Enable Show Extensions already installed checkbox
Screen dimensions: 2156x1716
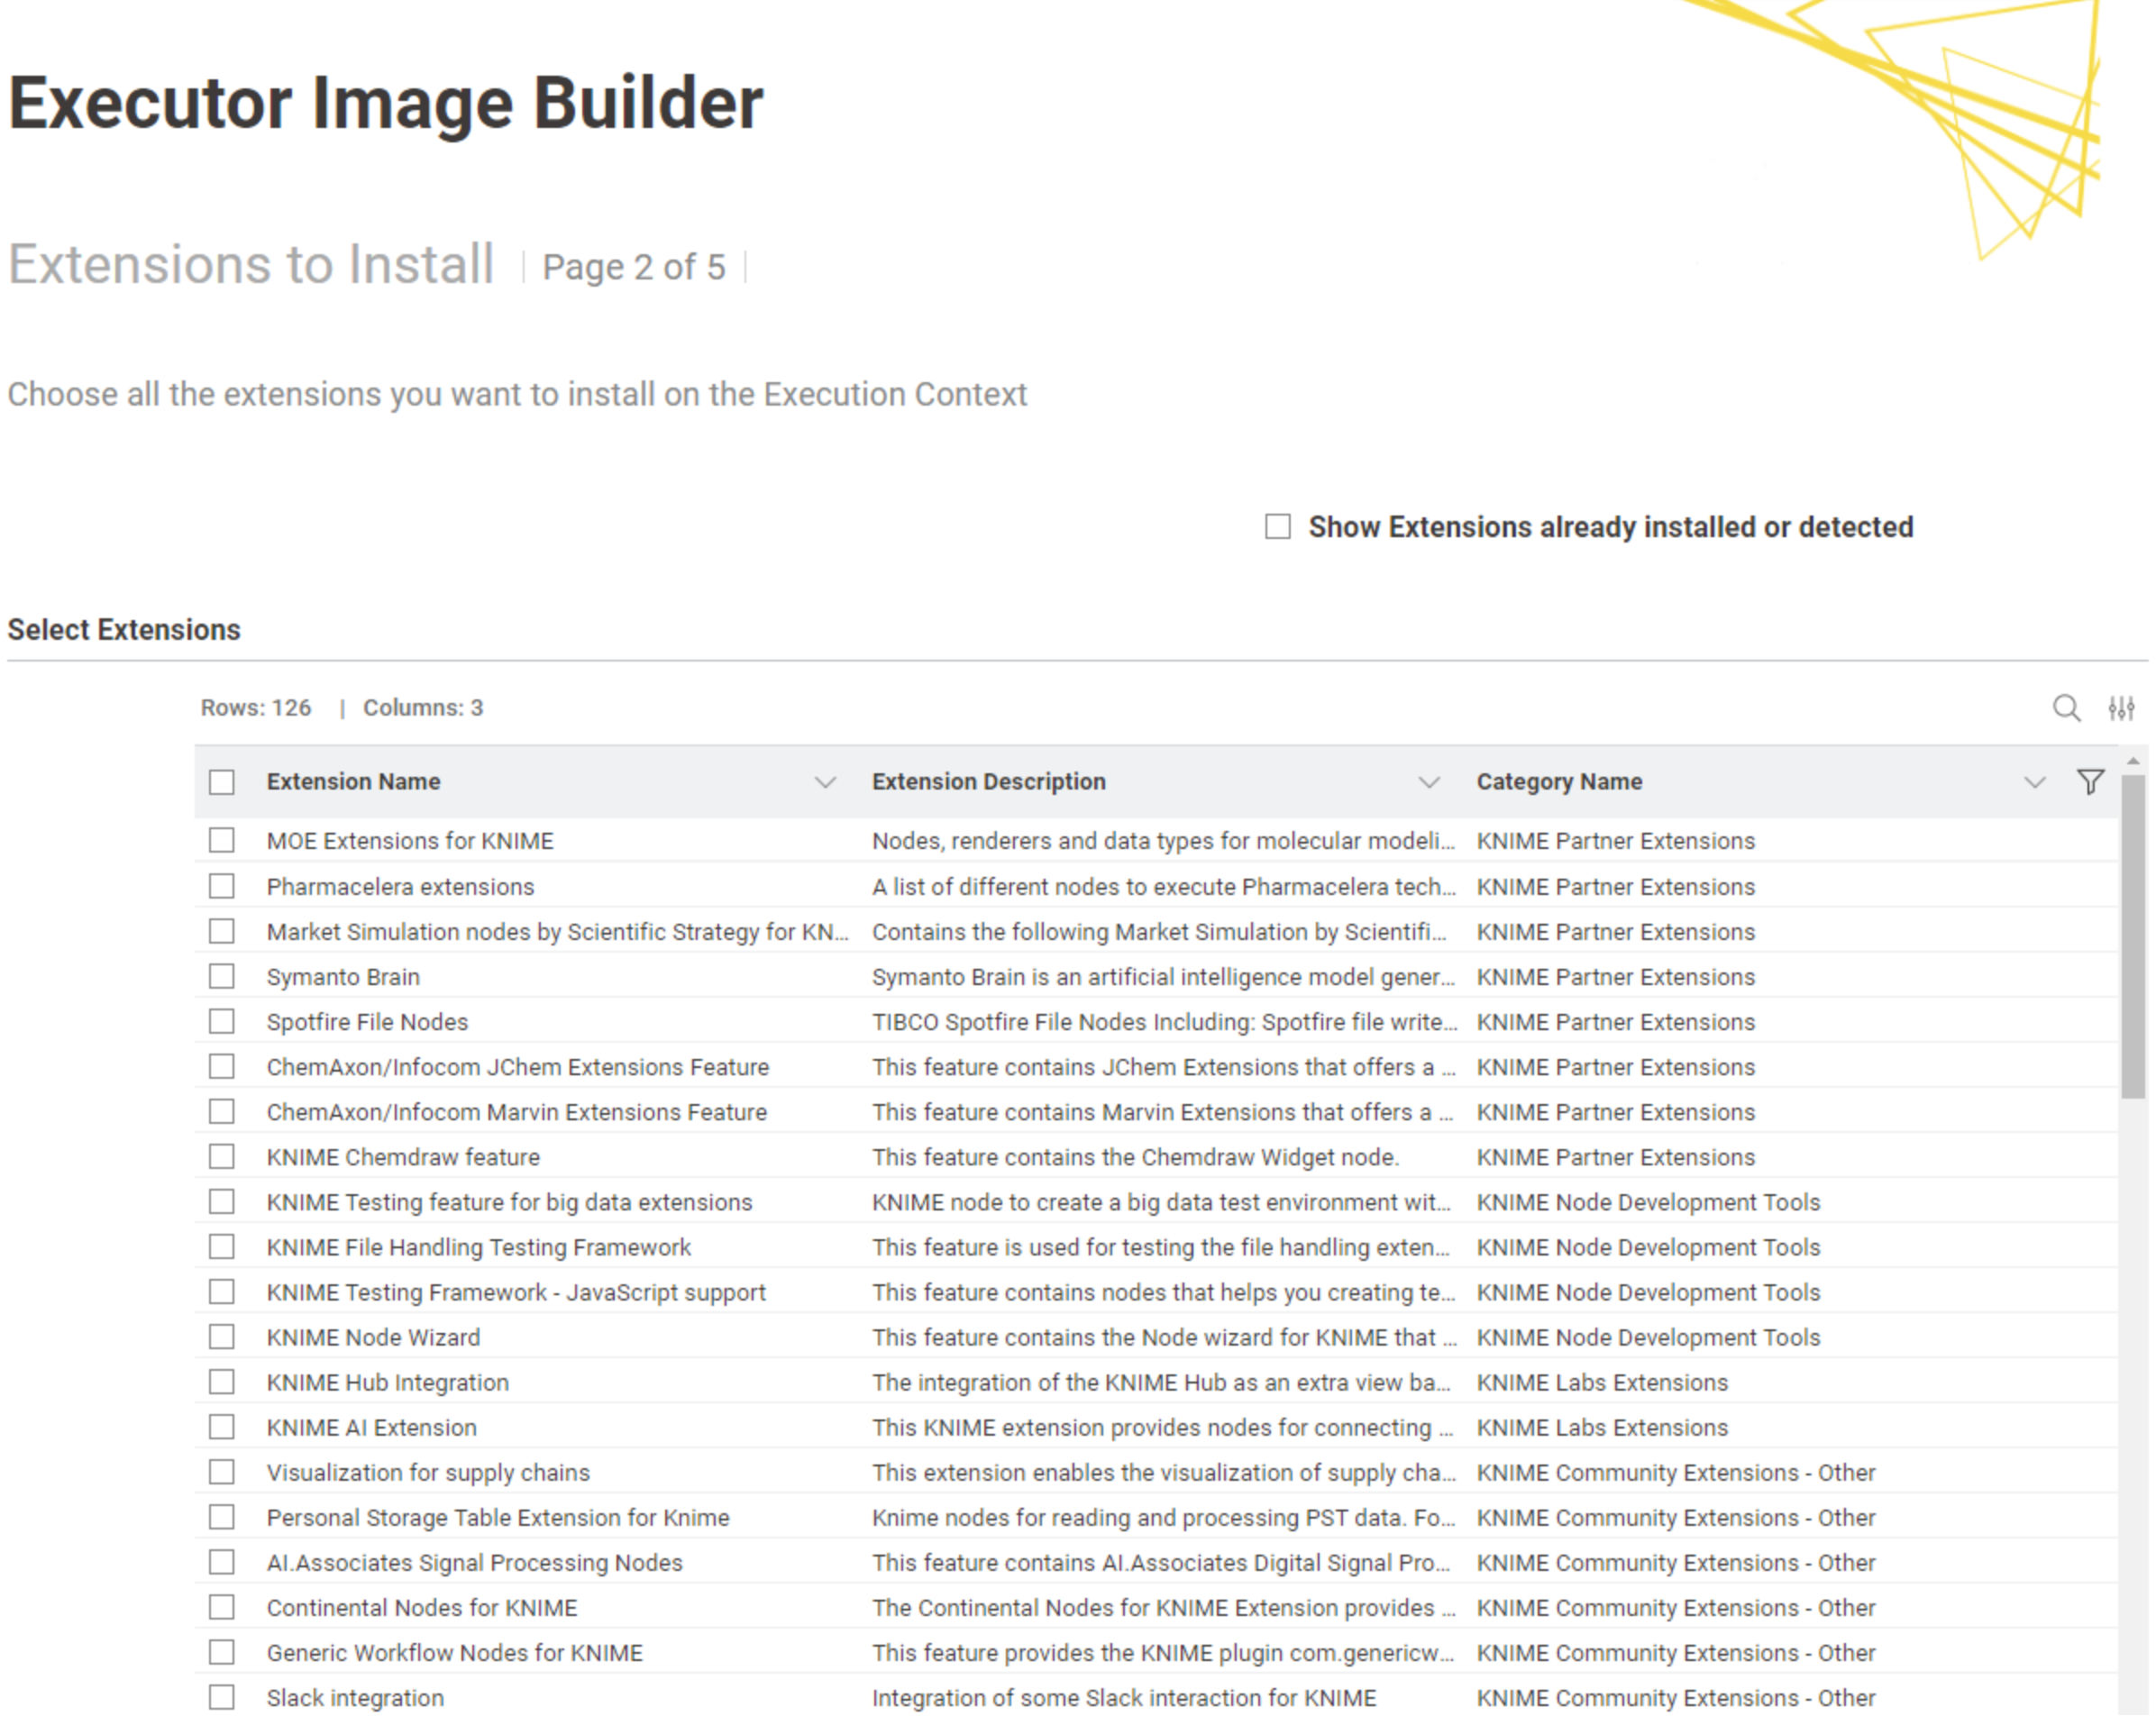1278,526
